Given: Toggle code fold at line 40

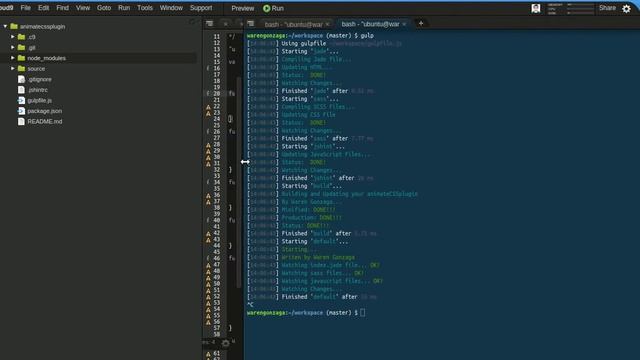Looking at the screenshot, I should [208, 220].
